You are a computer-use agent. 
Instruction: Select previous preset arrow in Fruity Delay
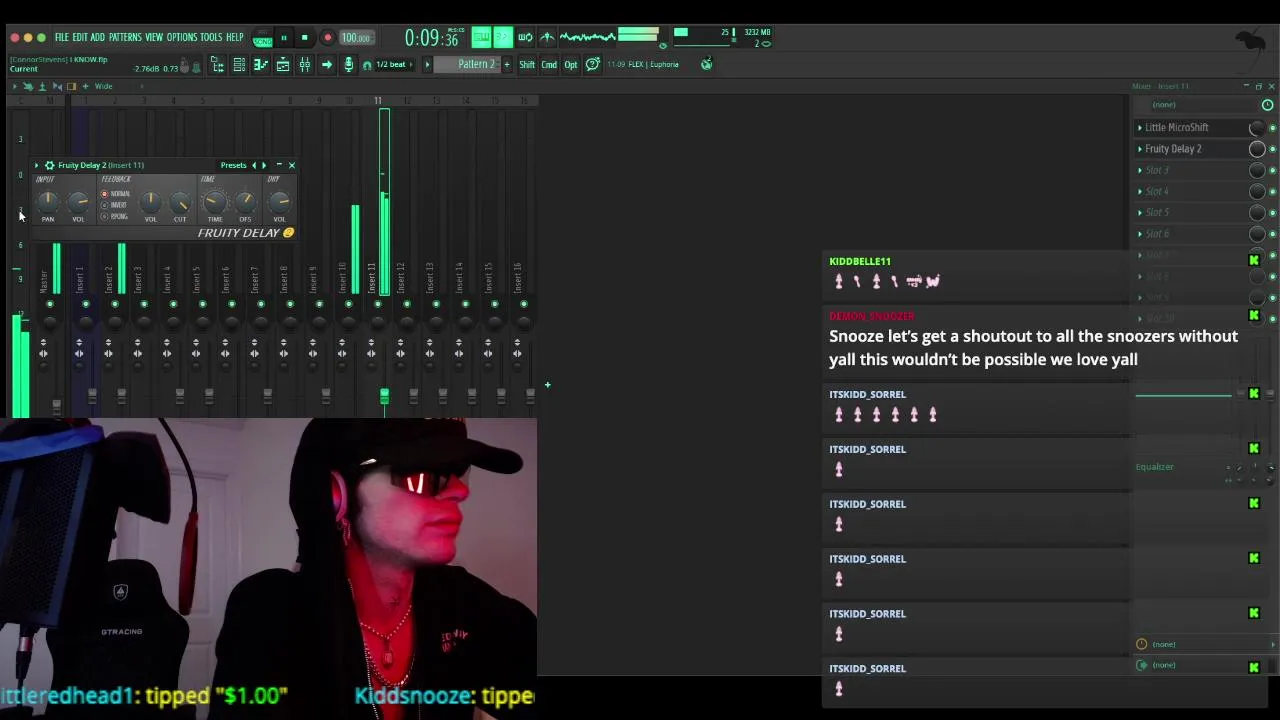tap(254, 166)
